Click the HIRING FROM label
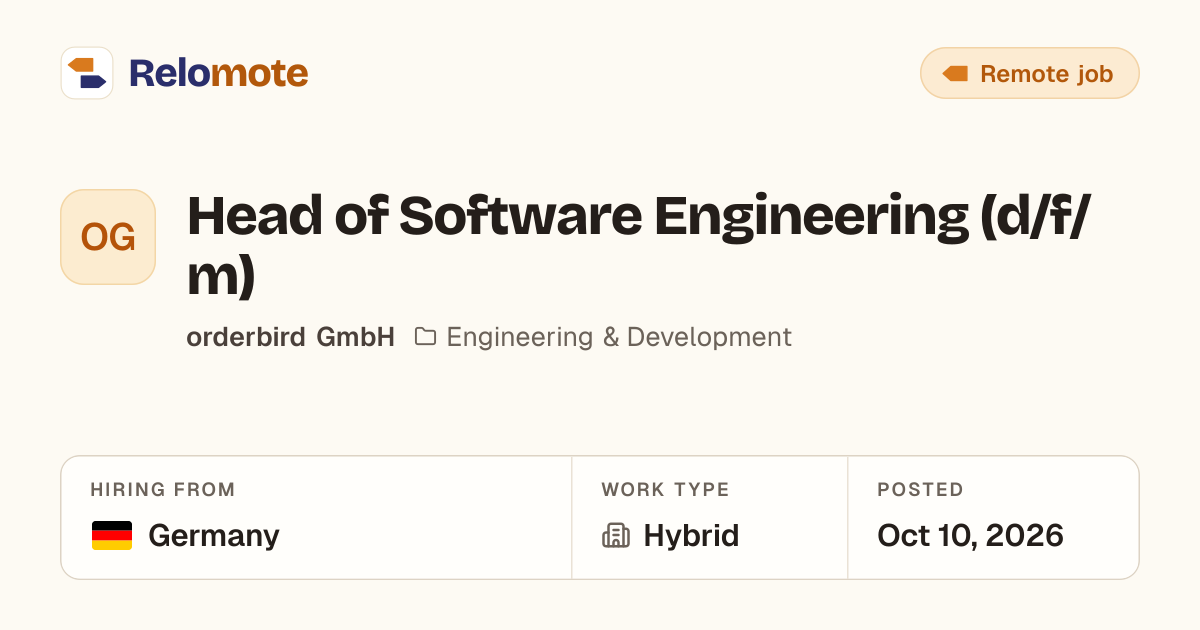 point(163,490)
